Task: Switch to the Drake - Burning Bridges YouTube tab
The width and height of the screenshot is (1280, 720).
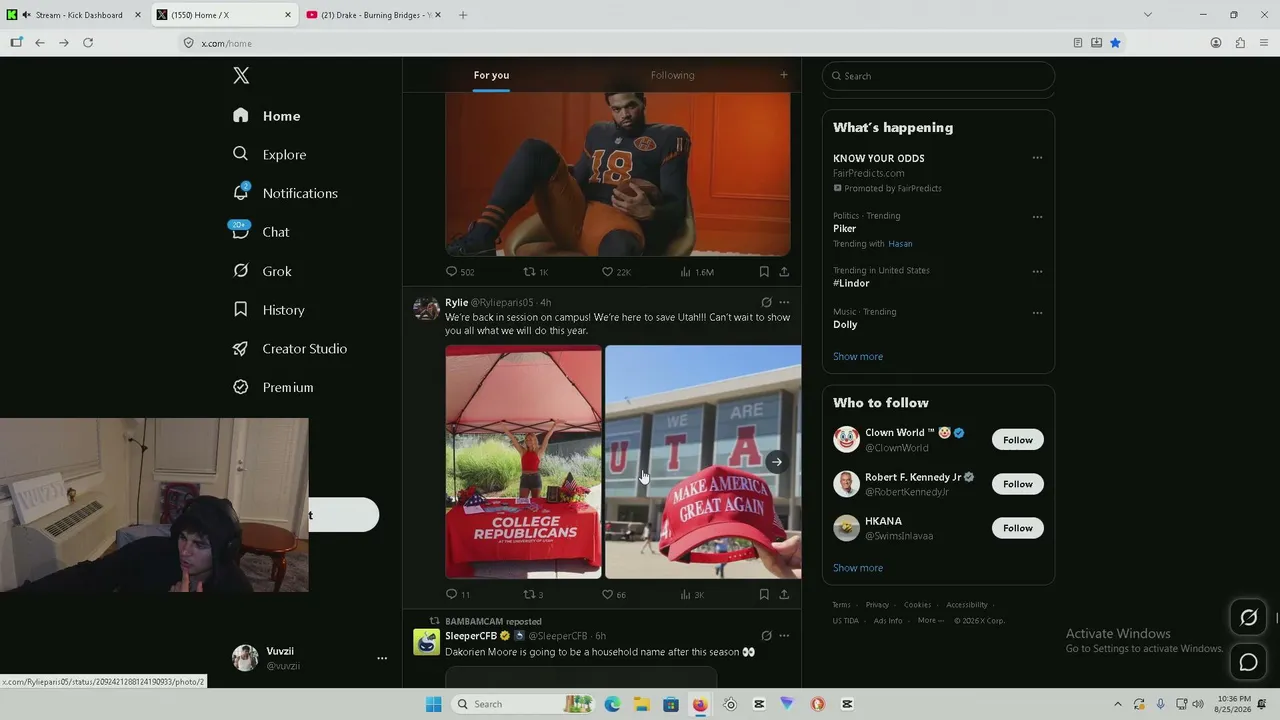Action: pos(376,15)
